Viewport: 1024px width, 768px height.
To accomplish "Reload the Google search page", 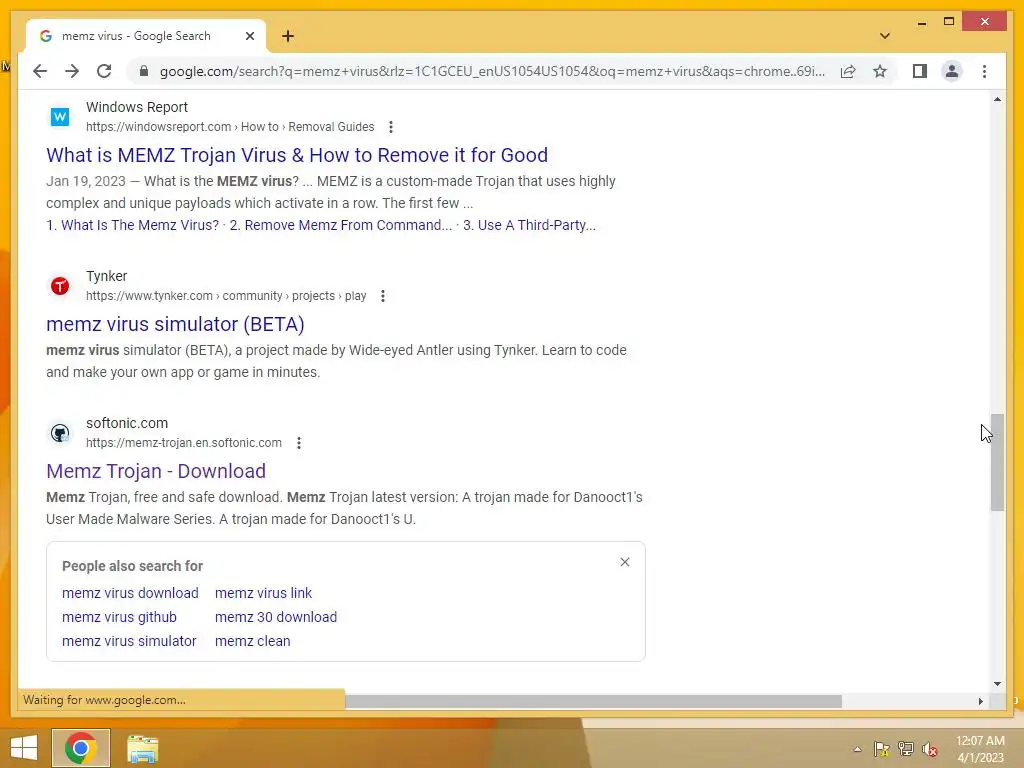I will point(104,71).
